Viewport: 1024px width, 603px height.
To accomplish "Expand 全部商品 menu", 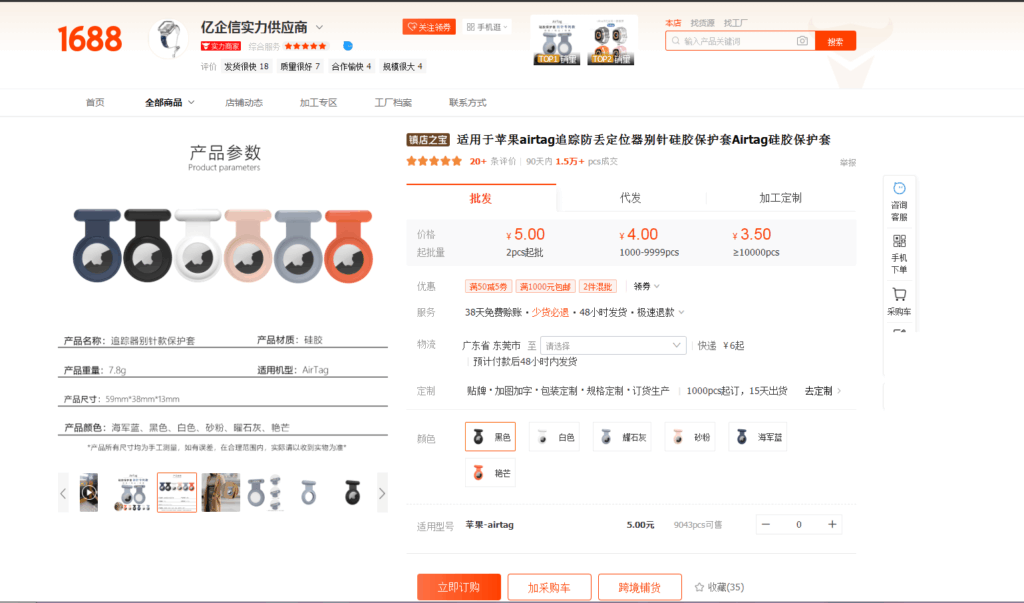I will (x=169, y=103).
